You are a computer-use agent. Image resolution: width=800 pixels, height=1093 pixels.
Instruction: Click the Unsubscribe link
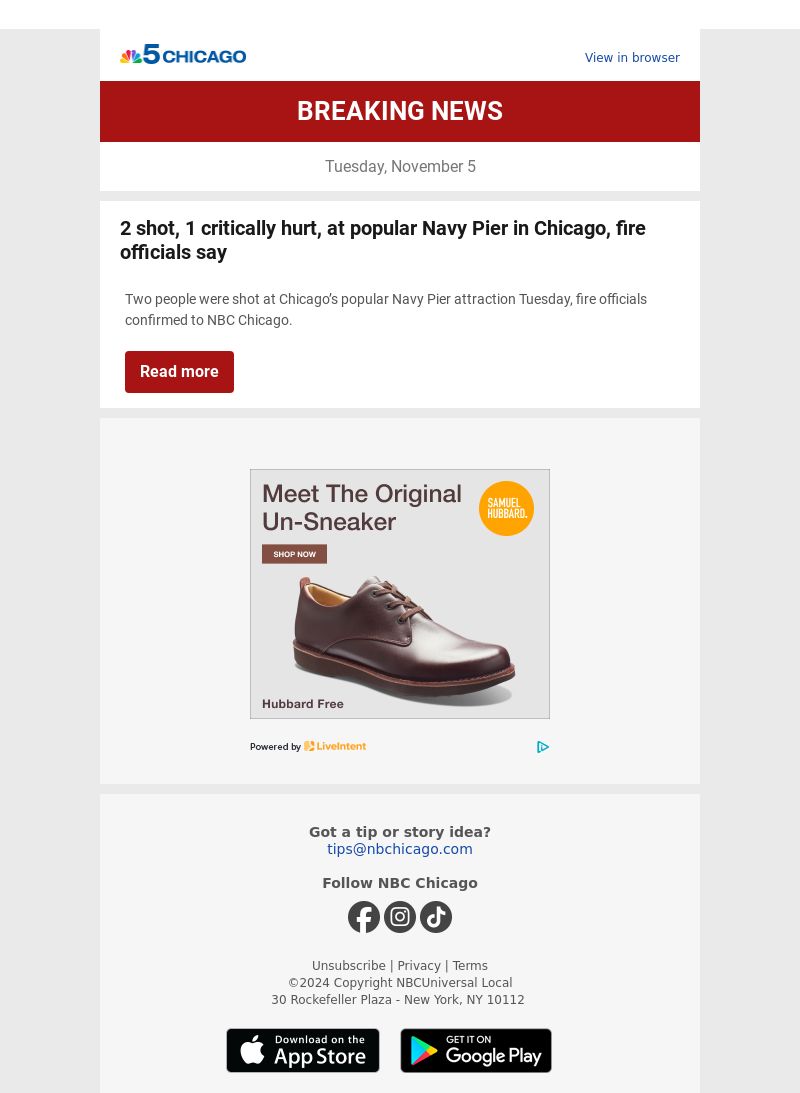[348, 965]
